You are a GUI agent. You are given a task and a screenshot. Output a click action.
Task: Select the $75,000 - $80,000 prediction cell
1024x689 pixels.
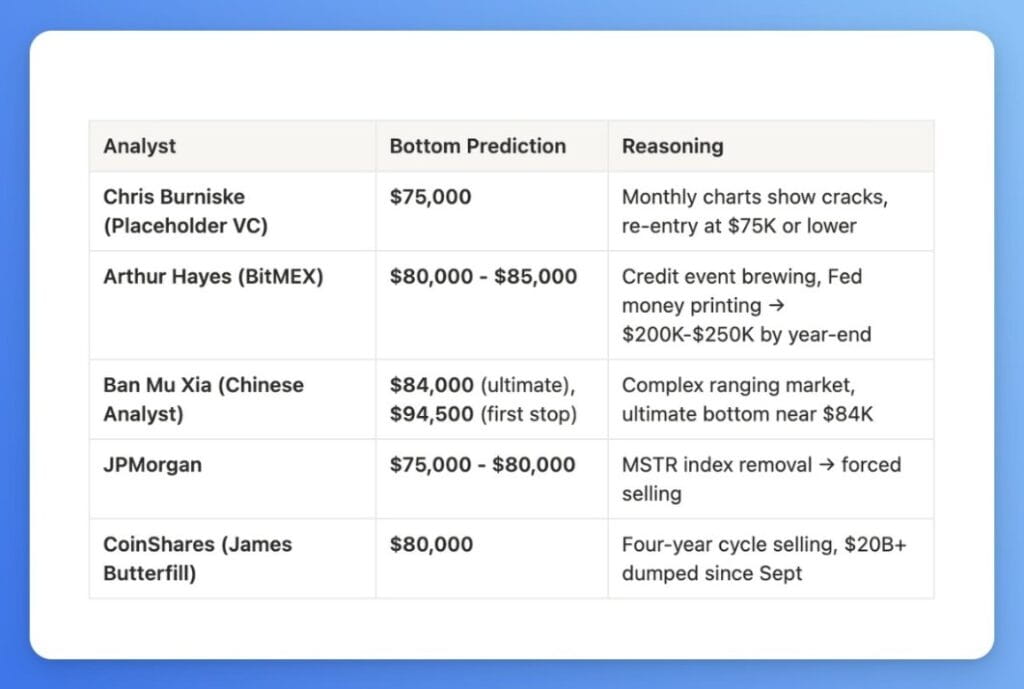pyautogui.click(x=482, y=465)
